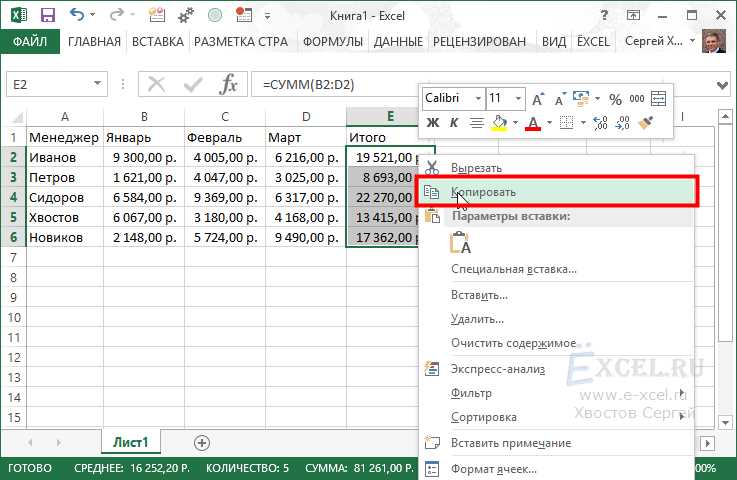Click vertical scrollbar down arrow
737x480 pixels.
725,423
